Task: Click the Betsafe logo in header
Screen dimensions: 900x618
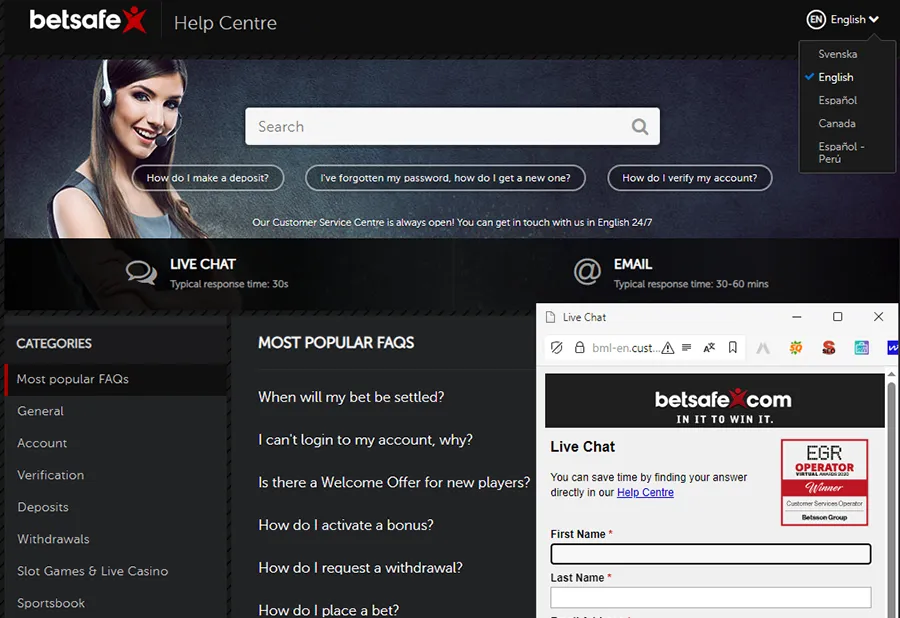Action: pos(88,20)
